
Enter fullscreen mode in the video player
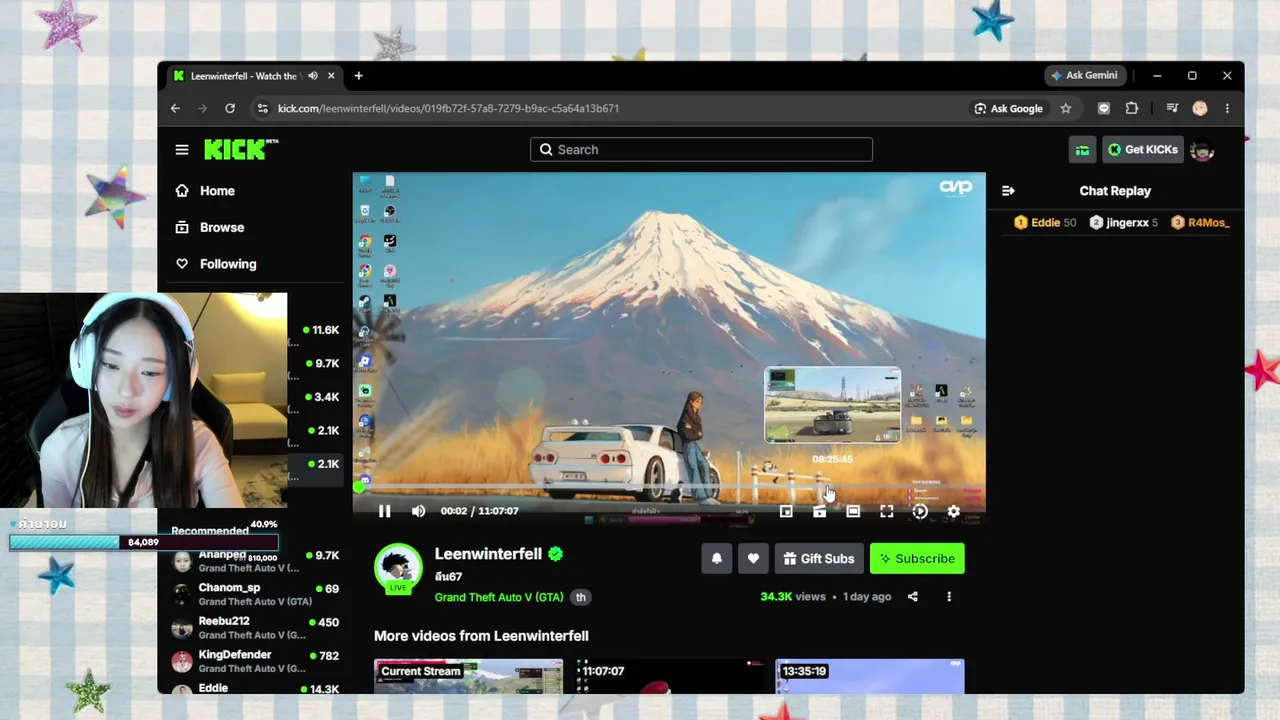coord(887,511)
